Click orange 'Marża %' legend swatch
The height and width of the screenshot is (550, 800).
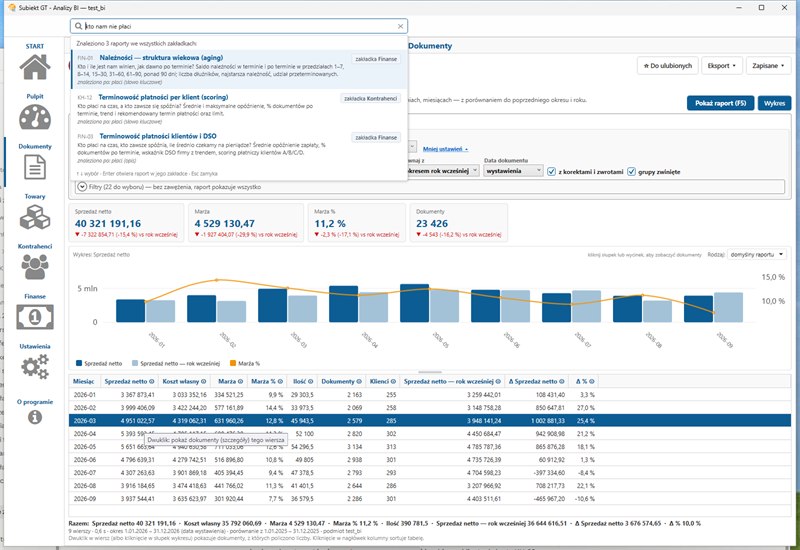[x=233, y=363]
